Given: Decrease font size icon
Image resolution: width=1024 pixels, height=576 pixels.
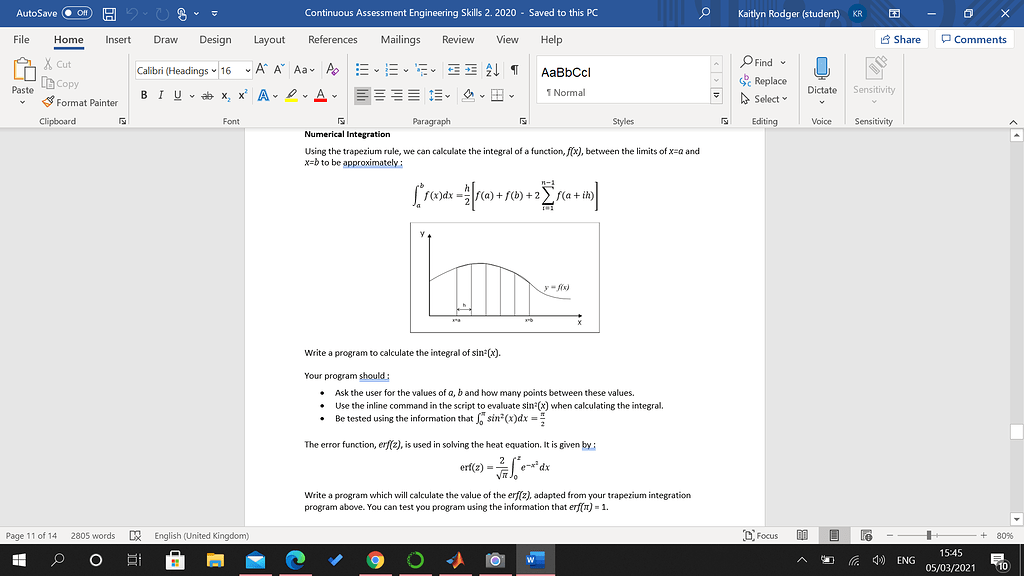Looking at the screenshot, I should pos(279,69).
